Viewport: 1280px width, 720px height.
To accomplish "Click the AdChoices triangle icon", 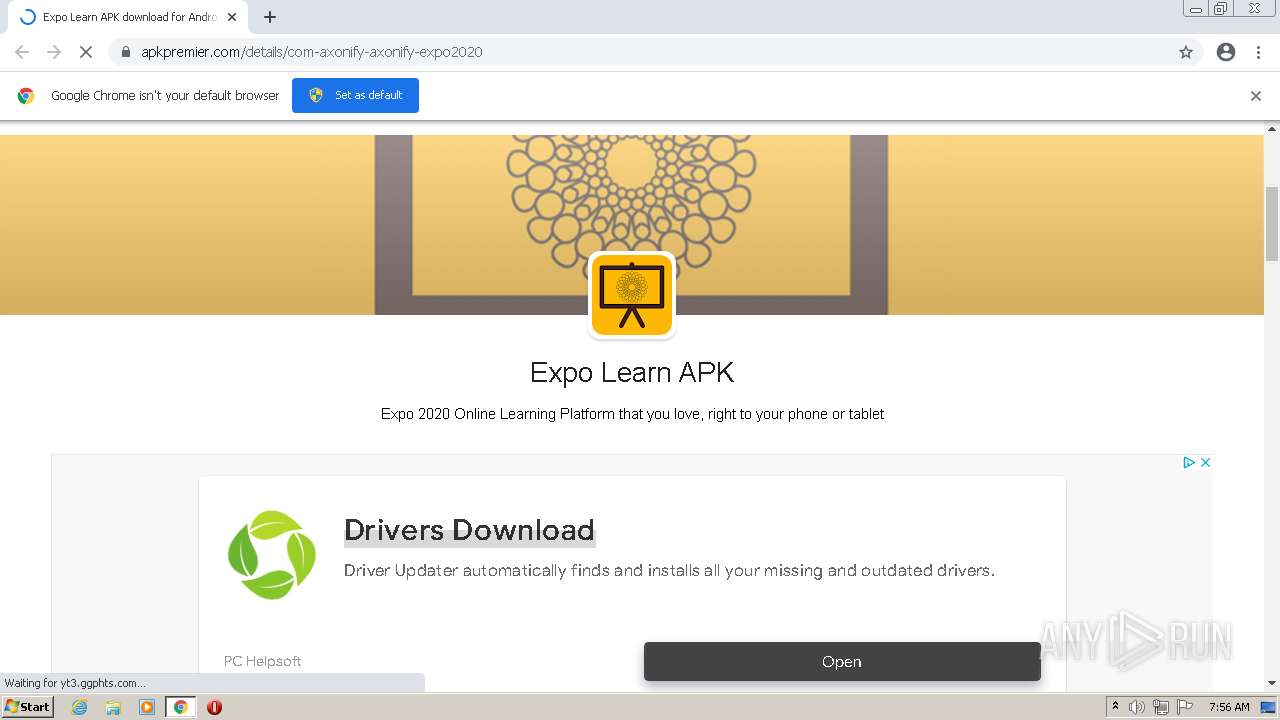I will click(x=1189, y=462).
